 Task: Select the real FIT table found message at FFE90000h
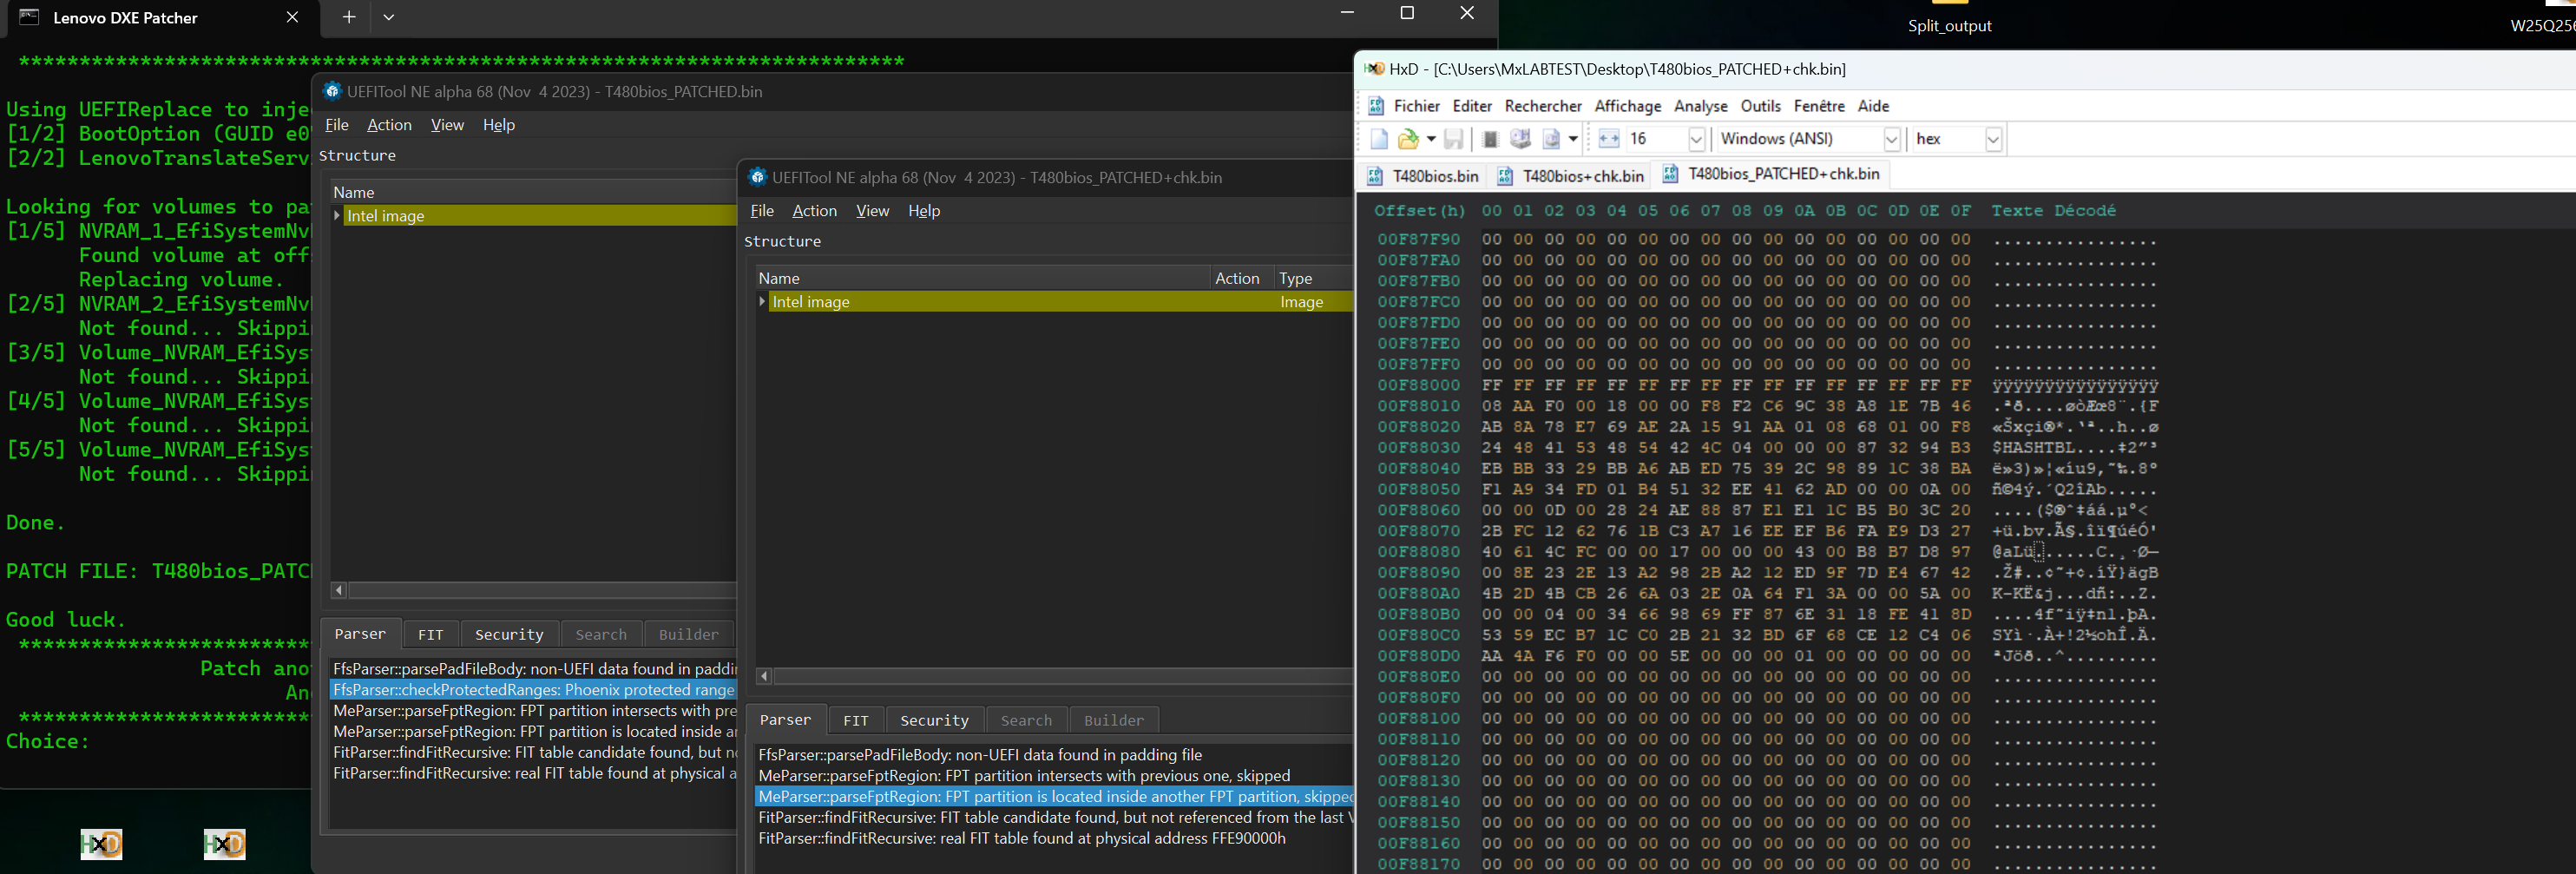1021,838
